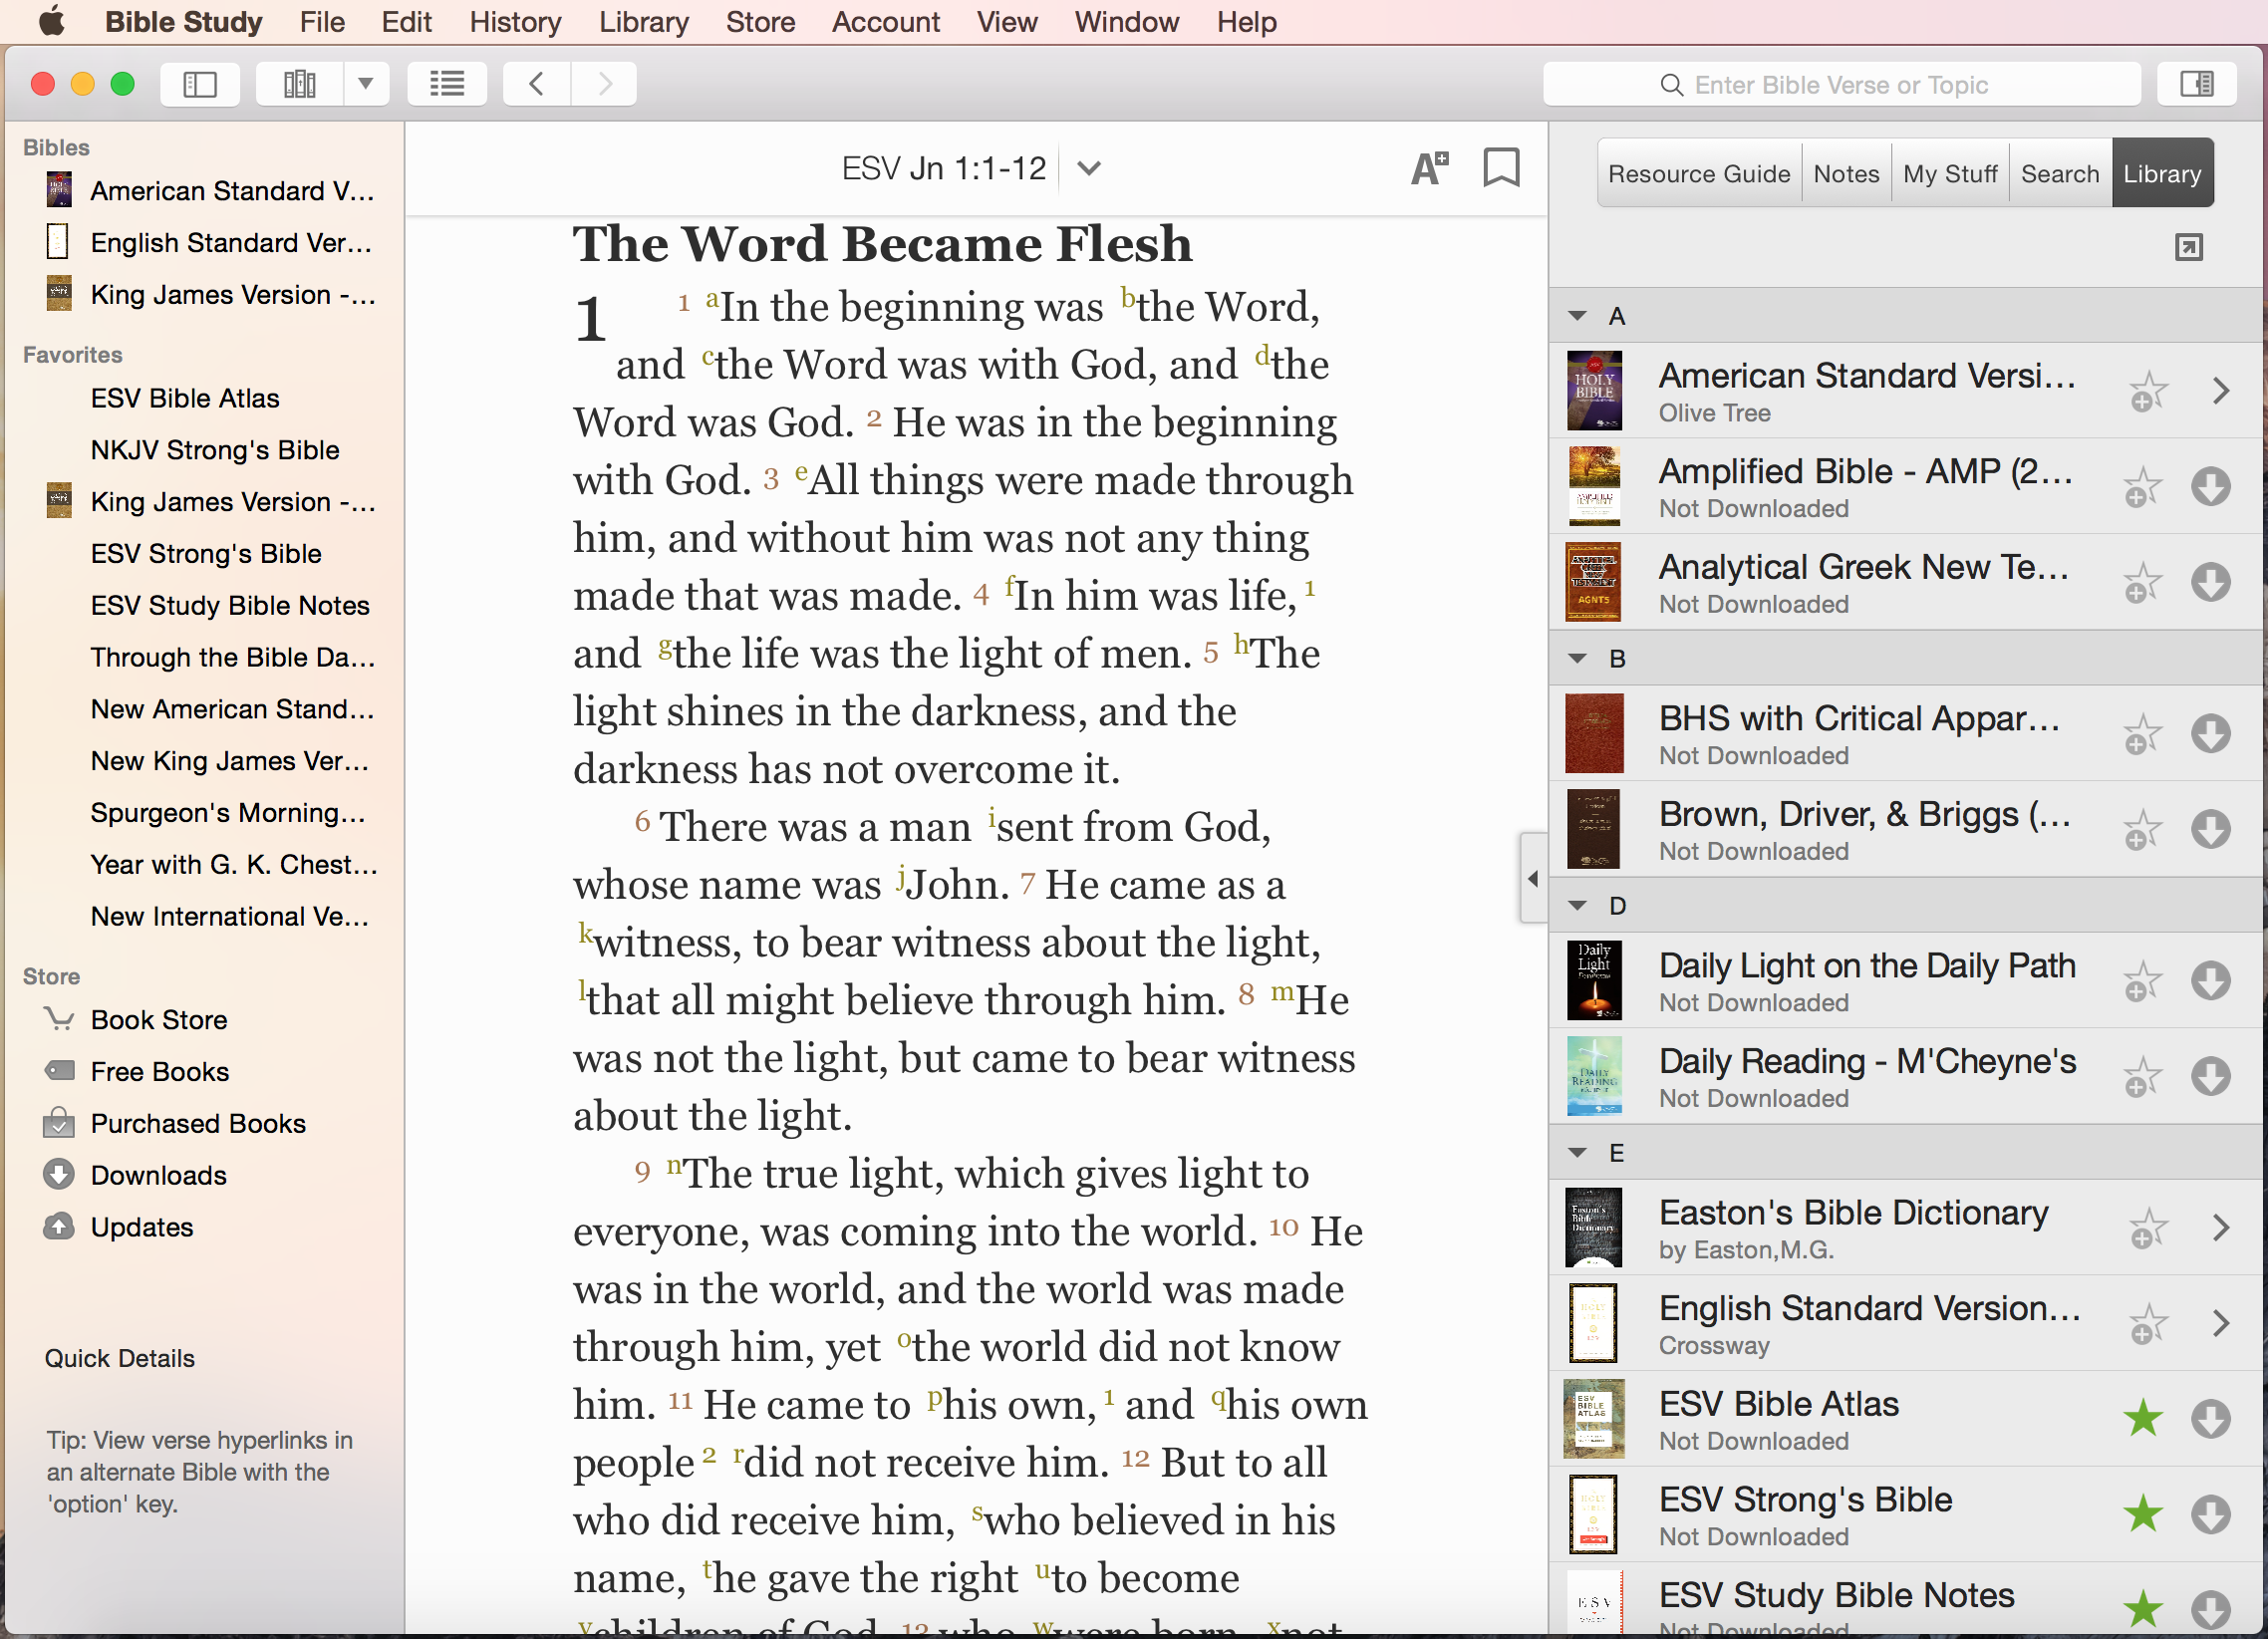Pop out library panel into window
The width and height of the screenshot is (2268, 1639).
[2188, 247]
